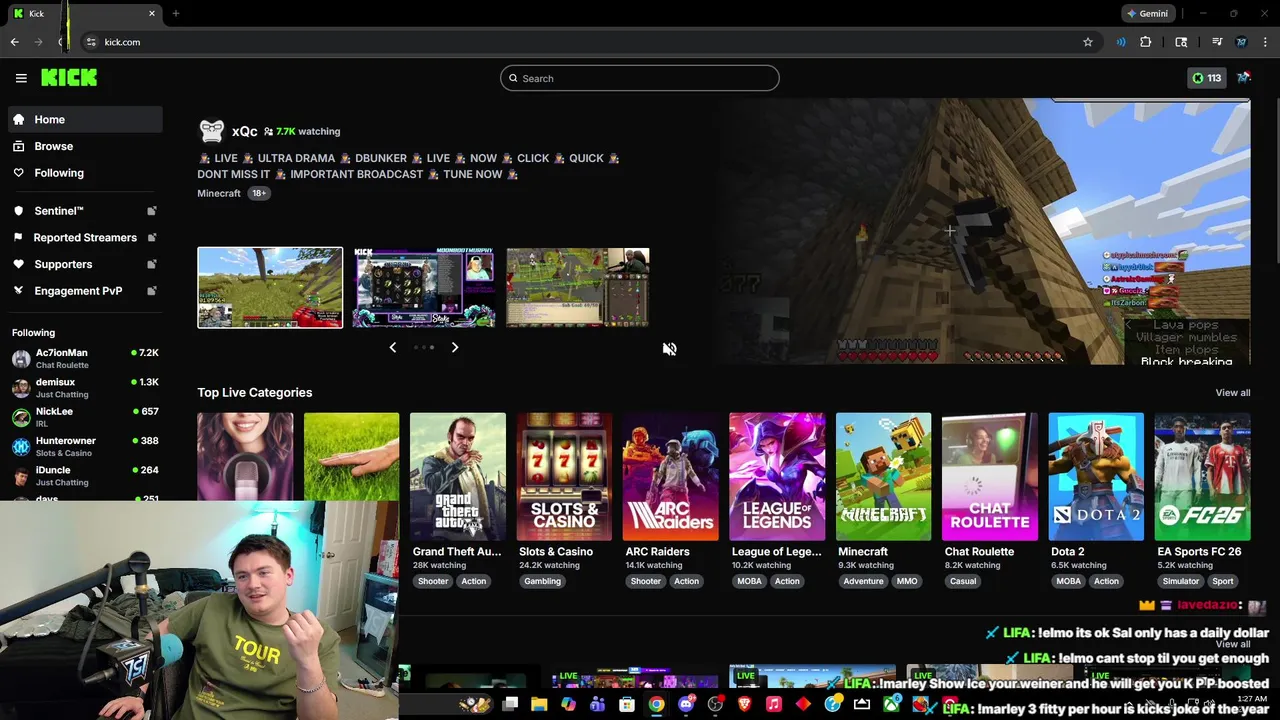
Task: Open Dota 2 category card
Action: click(x=1096, y=476)
